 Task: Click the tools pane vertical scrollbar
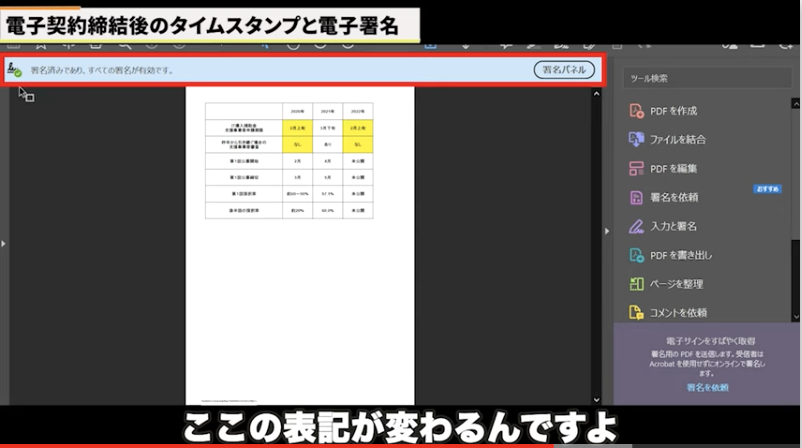(x=796, y=200)
